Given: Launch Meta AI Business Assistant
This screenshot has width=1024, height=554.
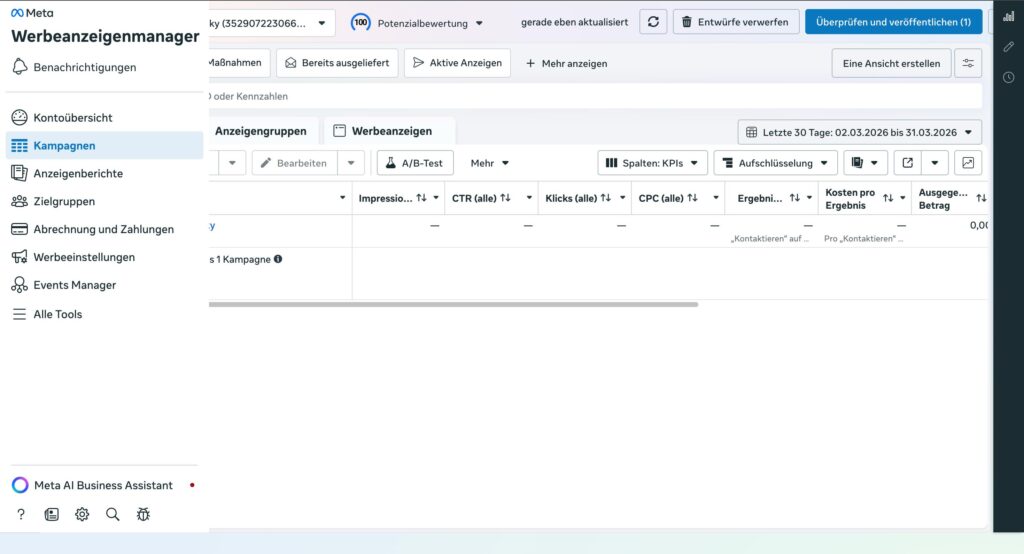Looking at the screenshot, I should point(103,485).
